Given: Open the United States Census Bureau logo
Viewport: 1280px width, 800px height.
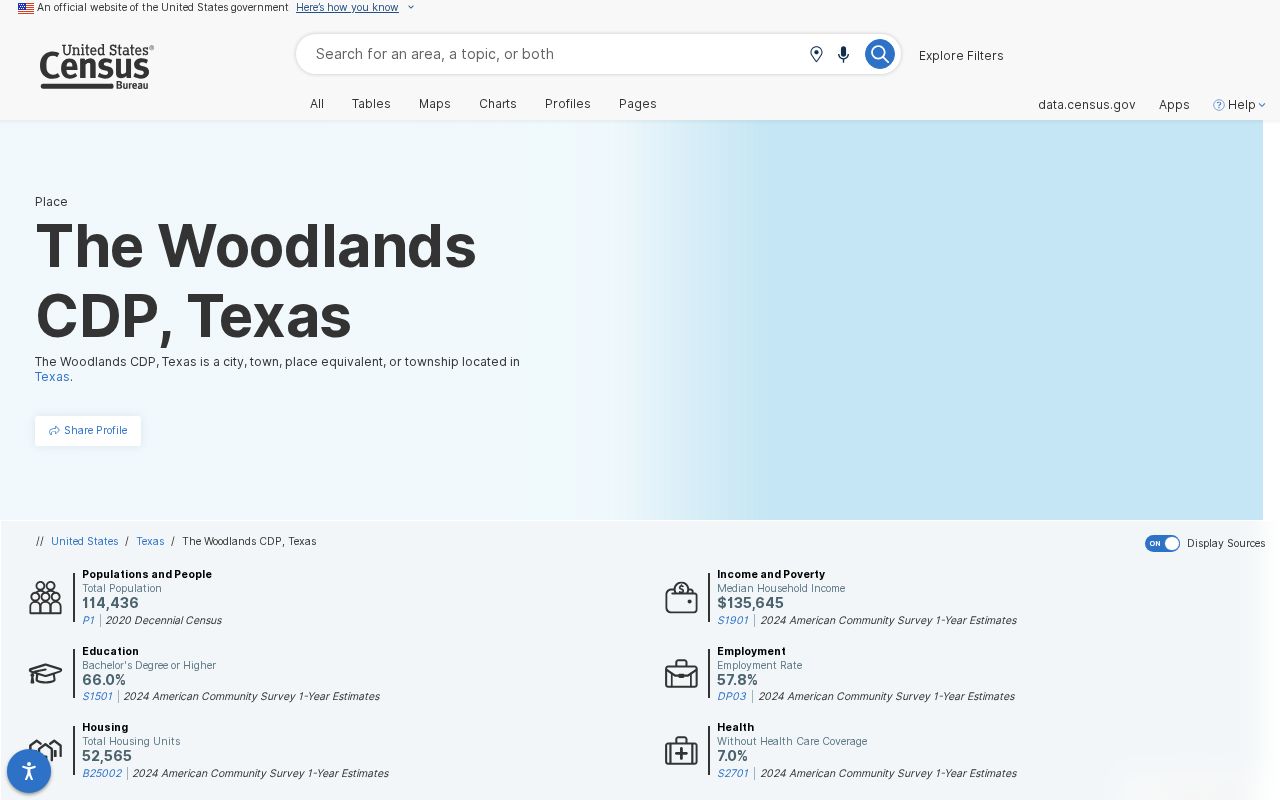Looking at the screenshot, I should (x=96, y=67).
